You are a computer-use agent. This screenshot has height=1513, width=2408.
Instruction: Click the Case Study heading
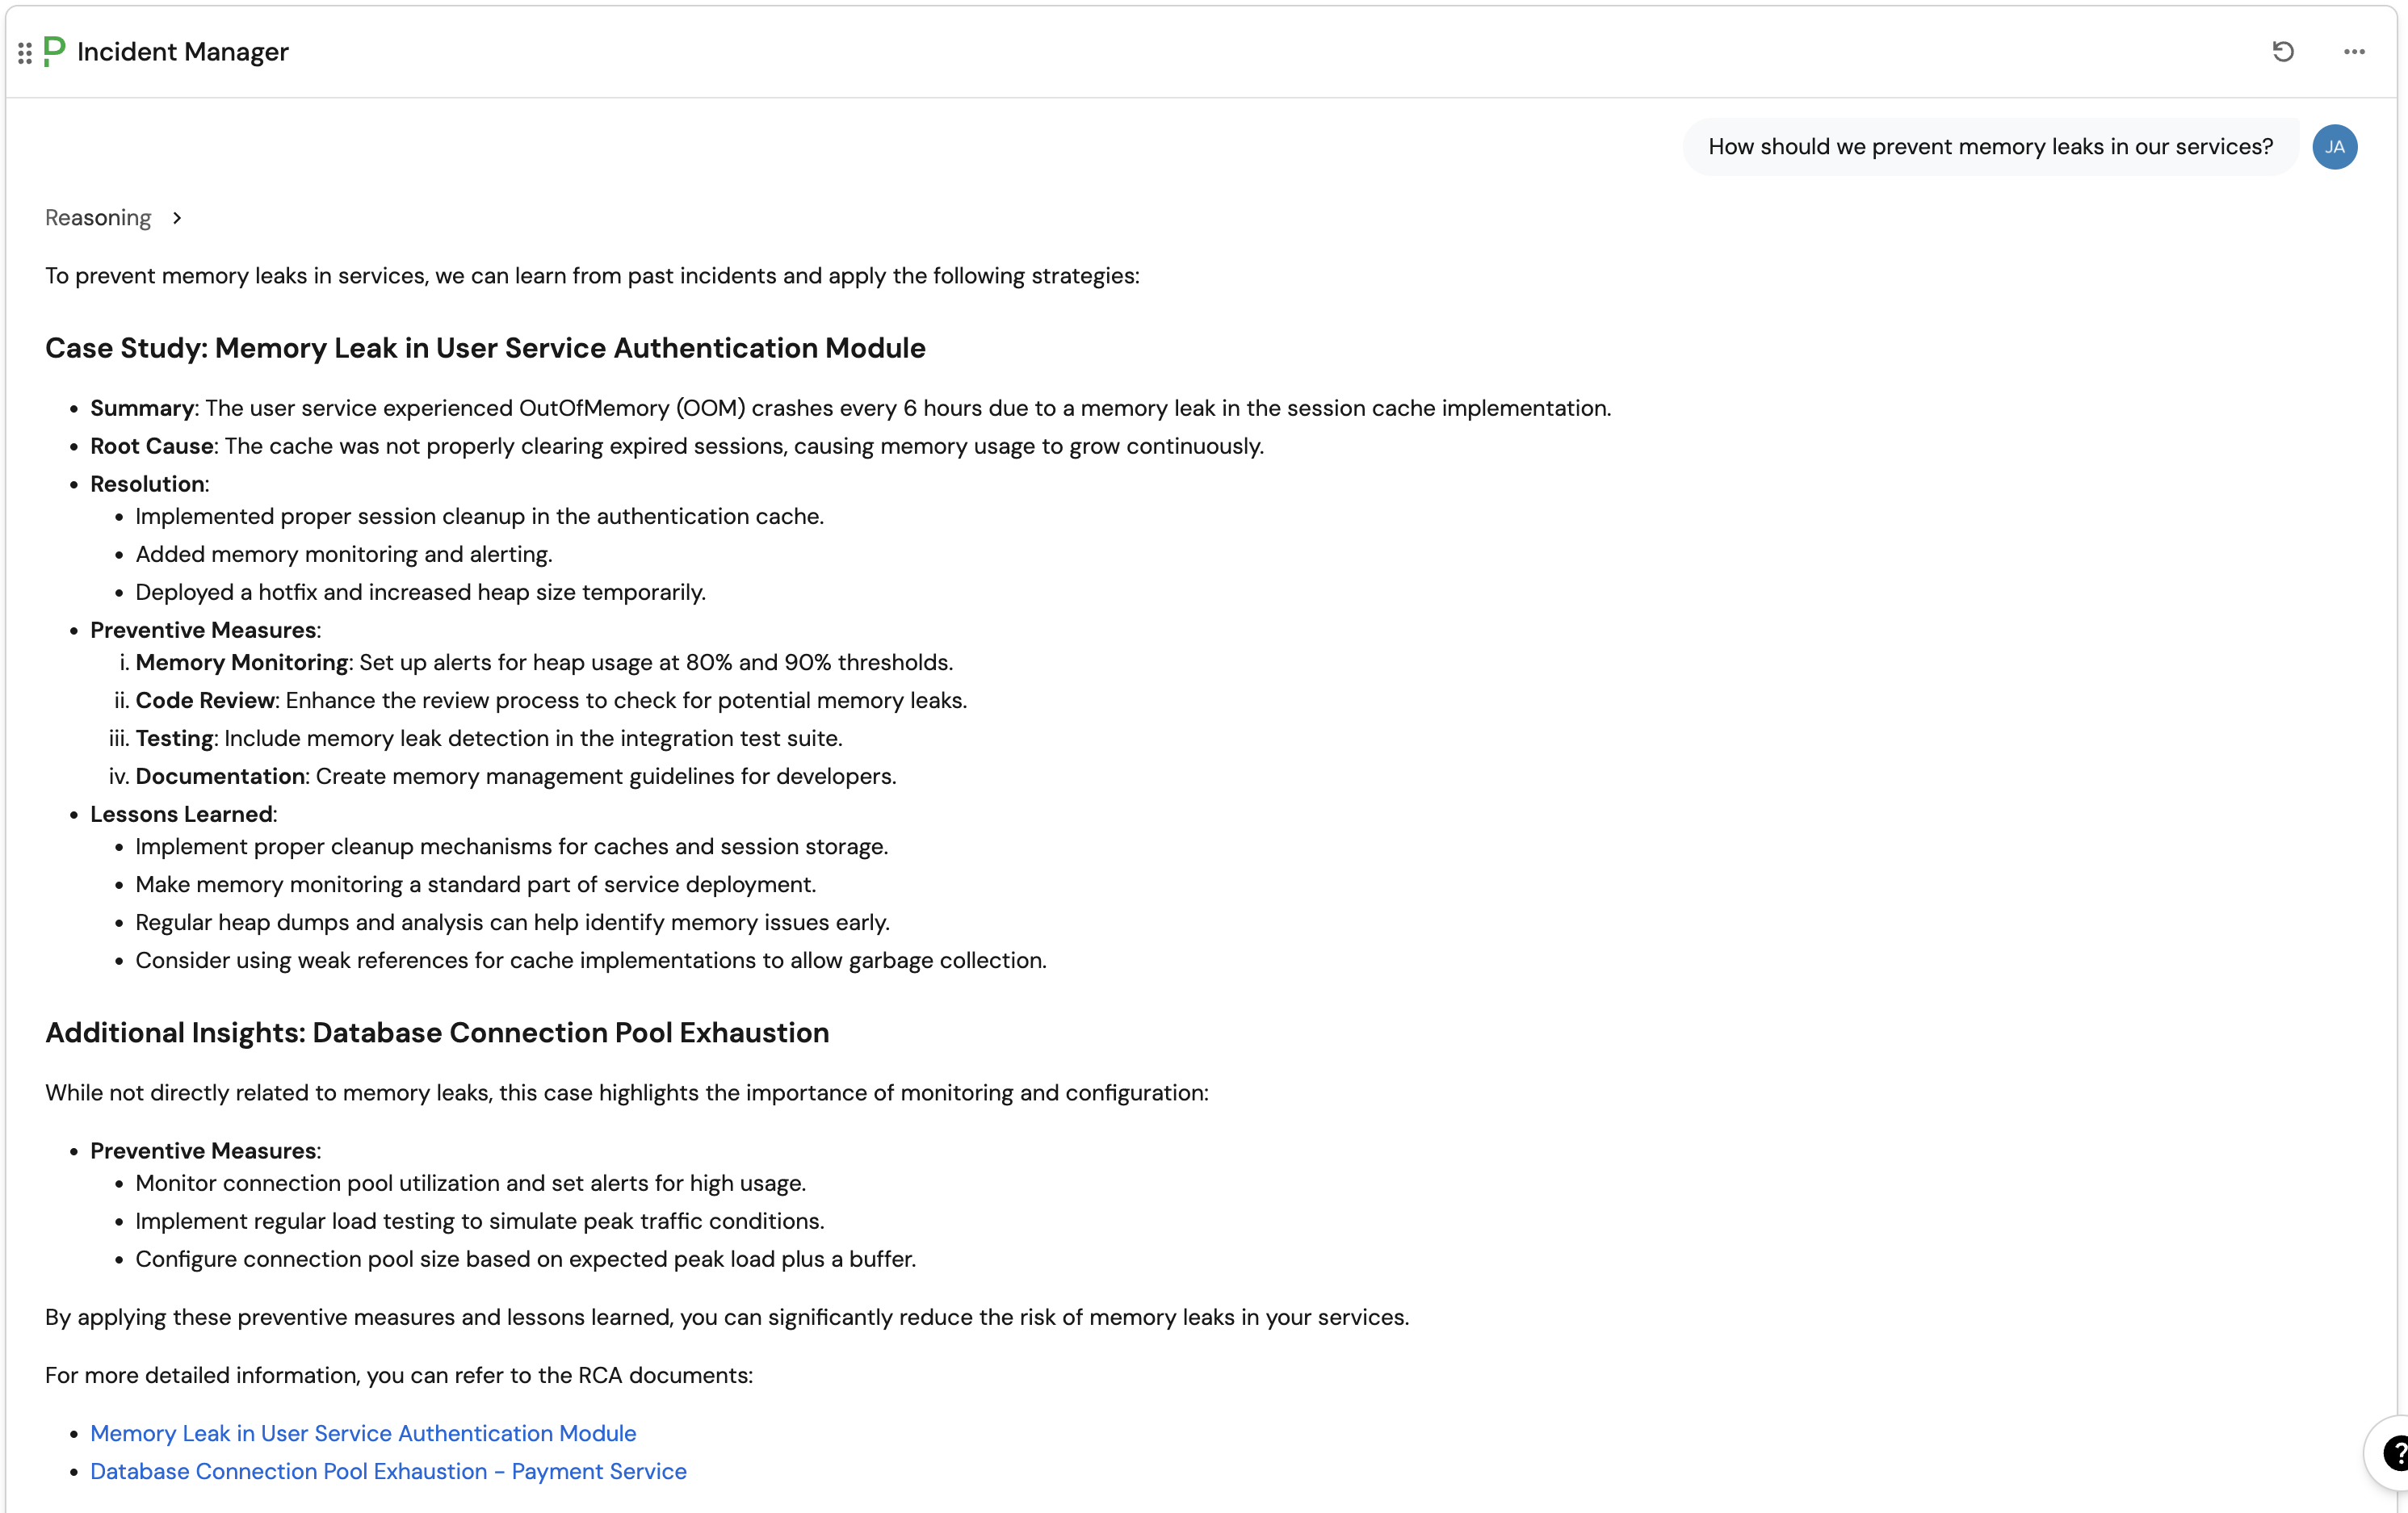point(485,348)
